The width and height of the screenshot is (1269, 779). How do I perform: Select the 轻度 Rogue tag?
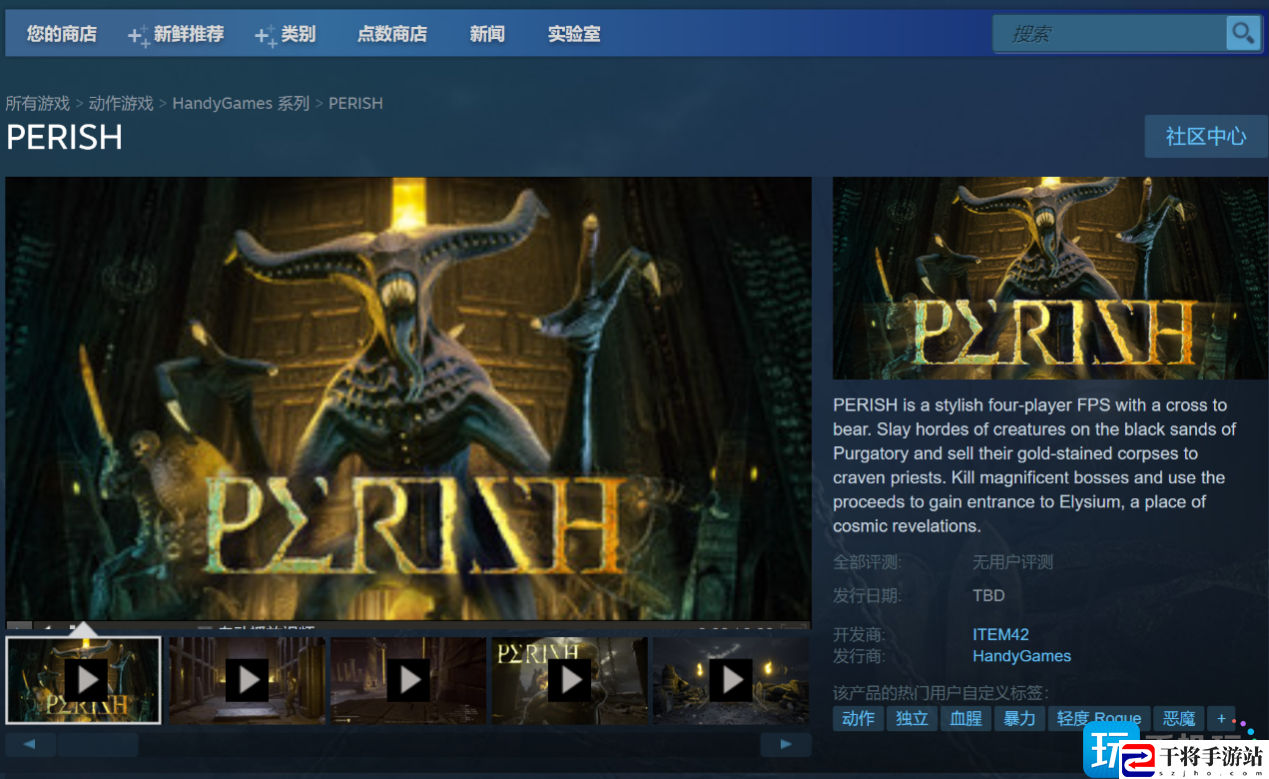pos(1099,718)
